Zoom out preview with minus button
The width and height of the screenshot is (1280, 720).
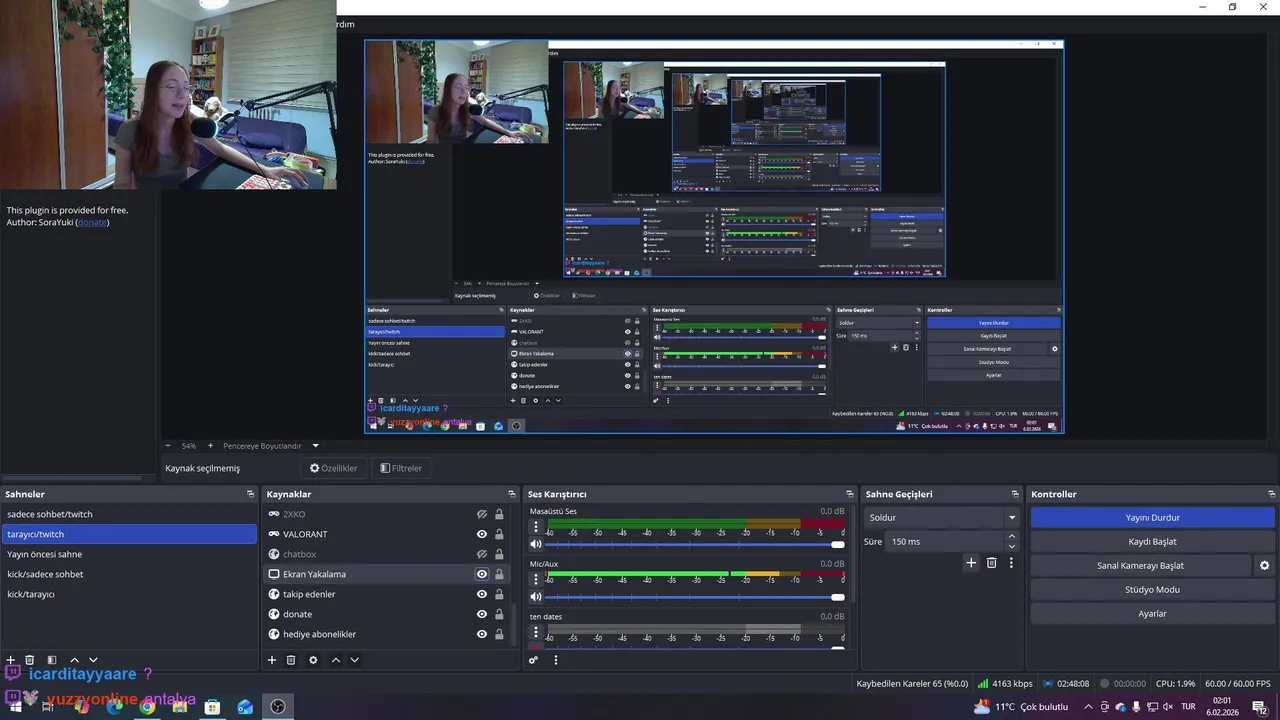[168, 446]
